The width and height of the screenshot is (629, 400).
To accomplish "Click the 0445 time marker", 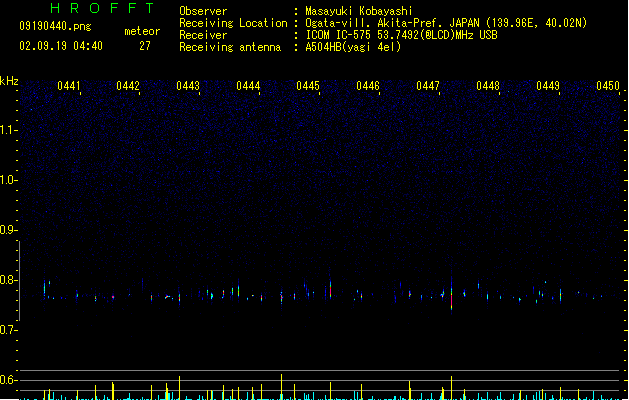I will [308, 86].
